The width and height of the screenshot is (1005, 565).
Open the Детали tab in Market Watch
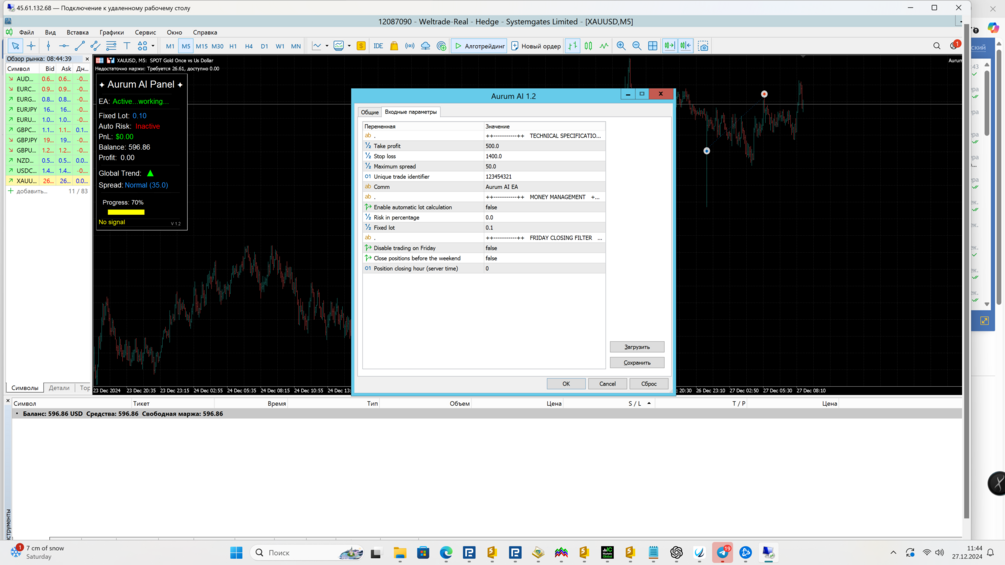pyautogui.click(x=59, y=388)
